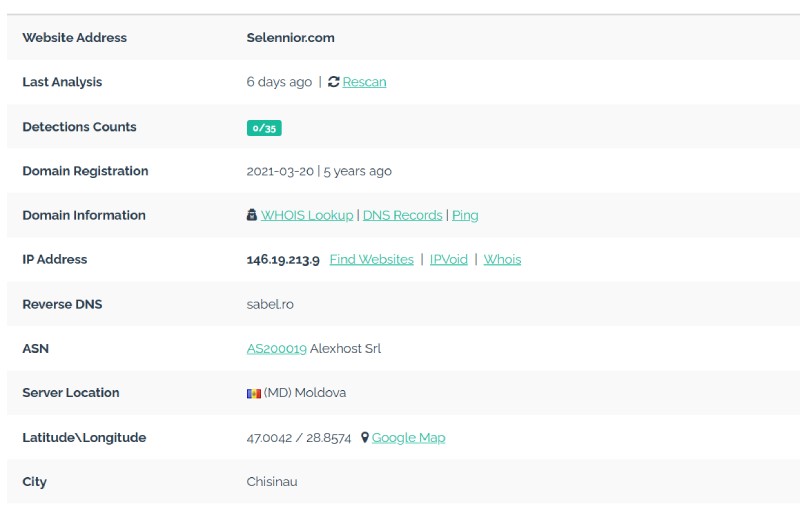Open the Whois link beside IPVoid
The height and width of the screenshot is (511, 800).
502,259
